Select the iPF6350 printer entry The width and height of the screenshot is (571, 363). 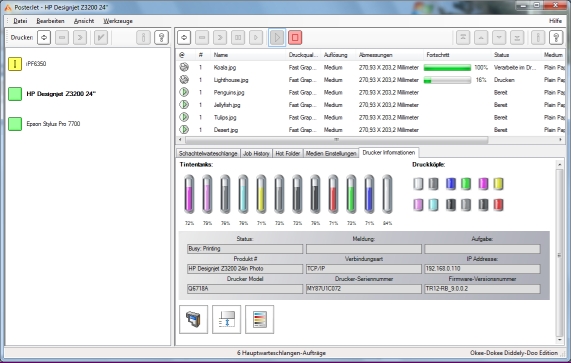pyautogui.click(x=36, y=64)
